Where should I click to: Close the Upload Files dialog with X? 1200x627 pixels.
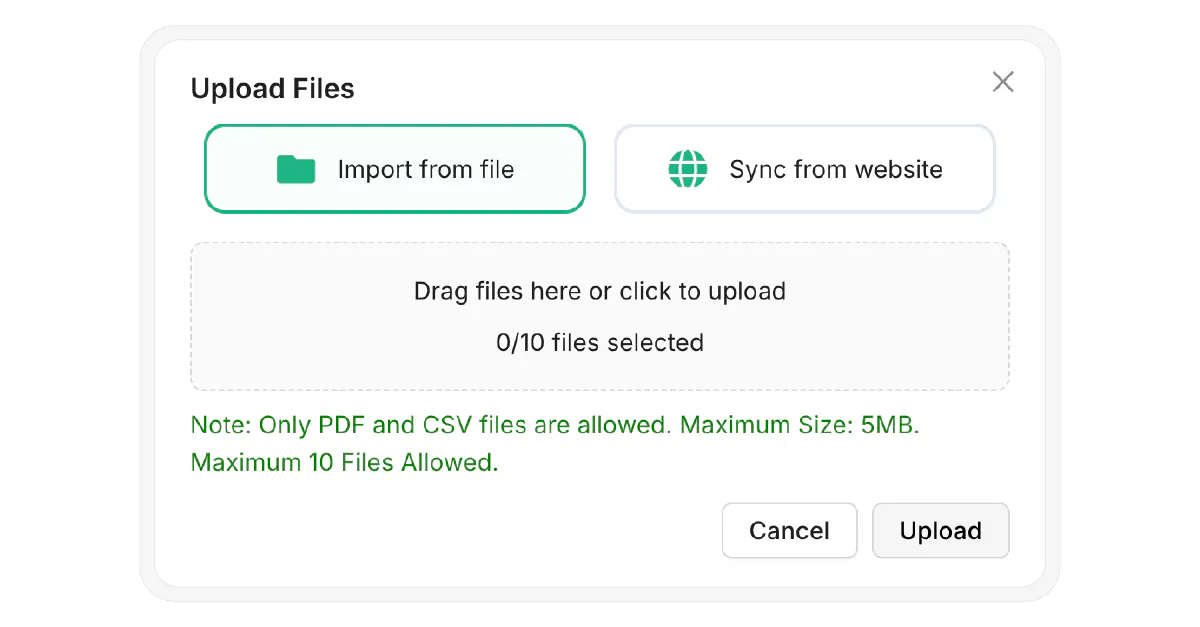pos(1003,82)
